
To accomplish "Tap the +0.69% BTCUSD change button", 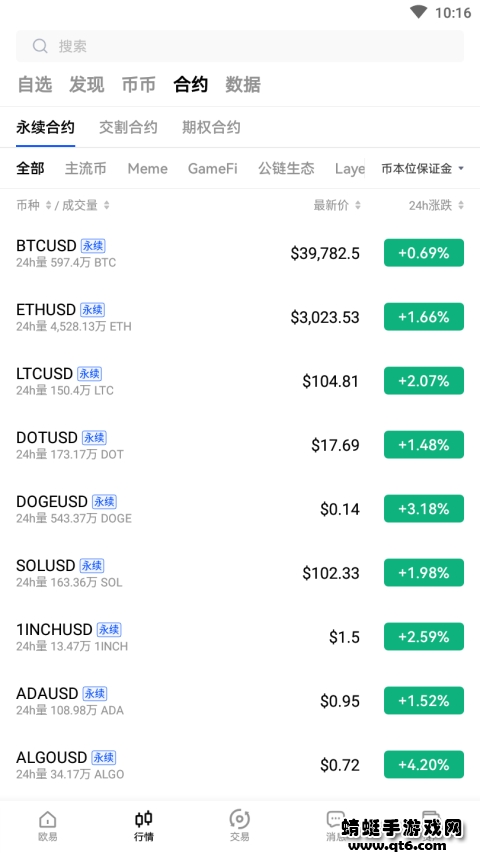I will click(x=424, y=253).
